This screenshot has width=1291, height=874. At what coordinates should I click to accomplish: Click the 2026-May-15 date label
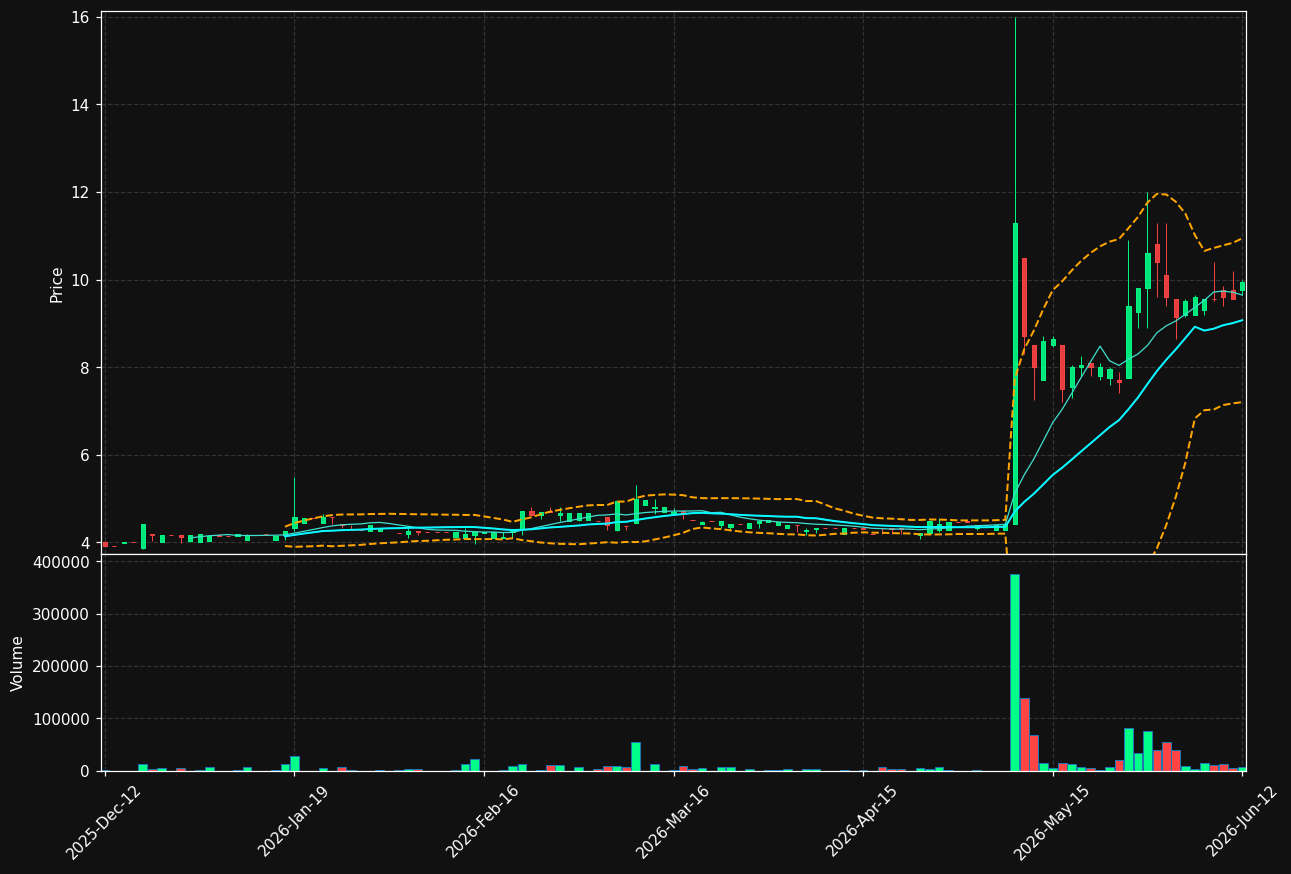(x=1052, y=822)
